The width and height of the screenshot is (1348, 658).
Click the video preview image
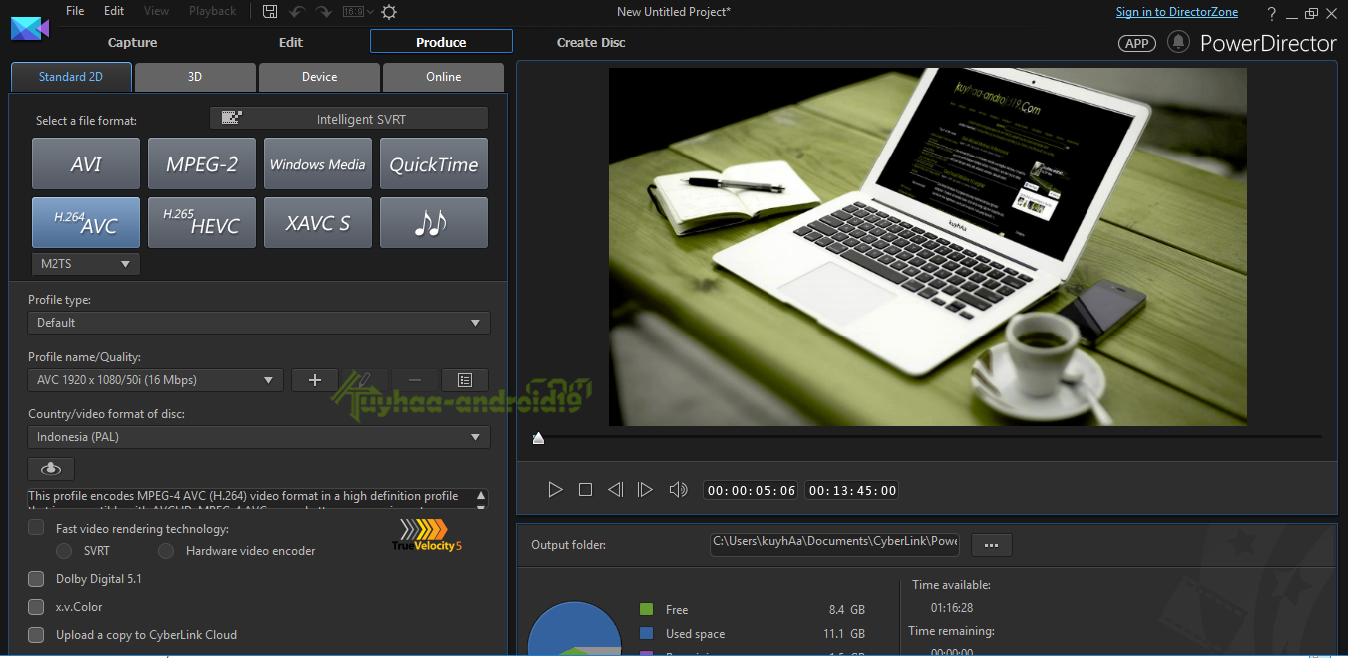click(928, 247)
